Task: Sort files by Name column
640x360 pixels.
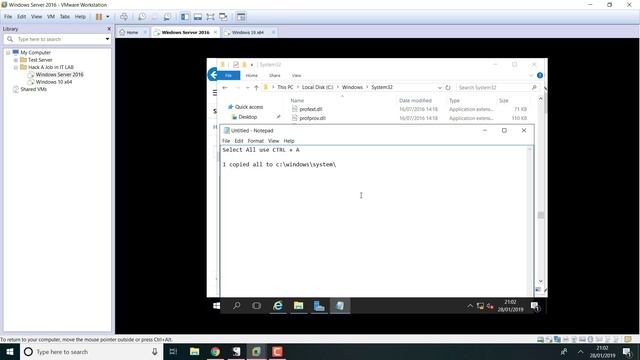Action: tap(297, 100)
